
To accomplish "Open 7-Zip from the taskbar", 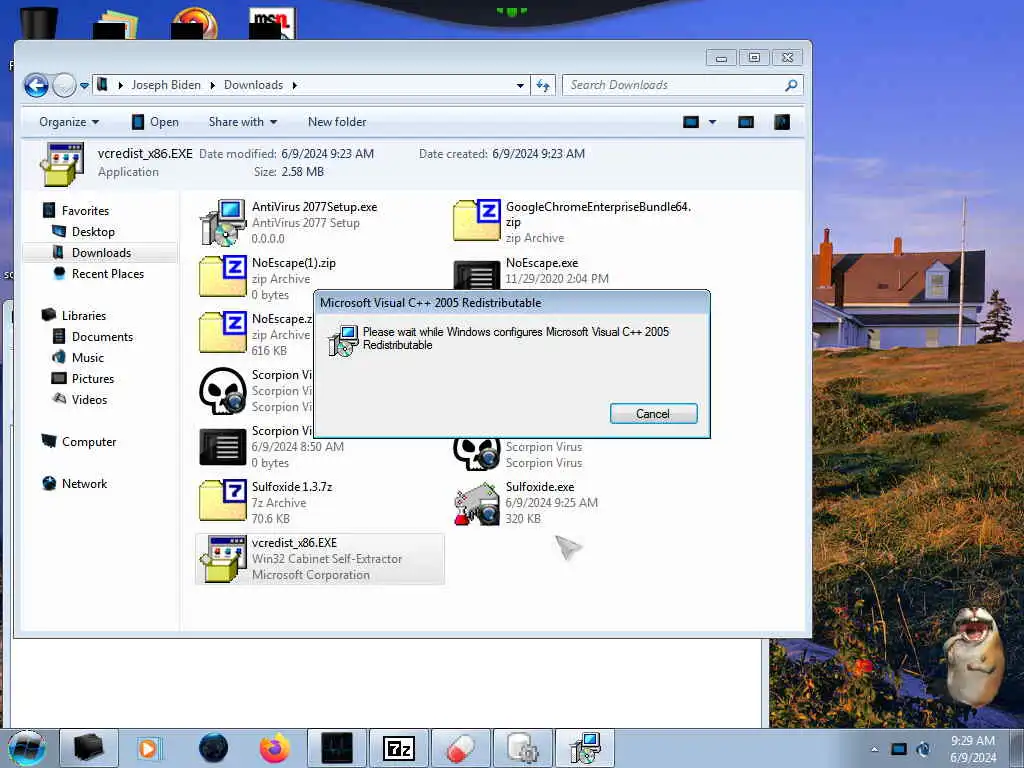I will [399, 748].
